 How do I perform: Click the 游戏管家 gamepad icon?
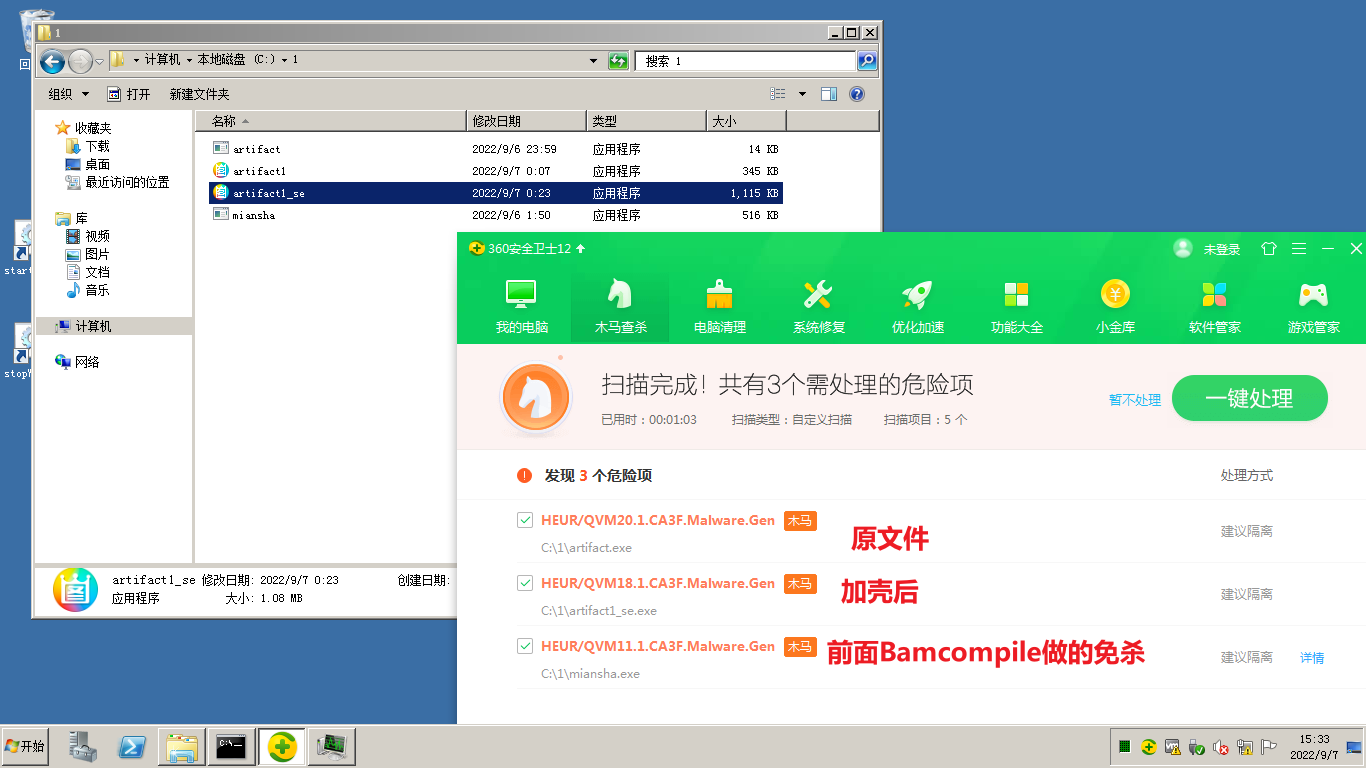[1313, 294]
